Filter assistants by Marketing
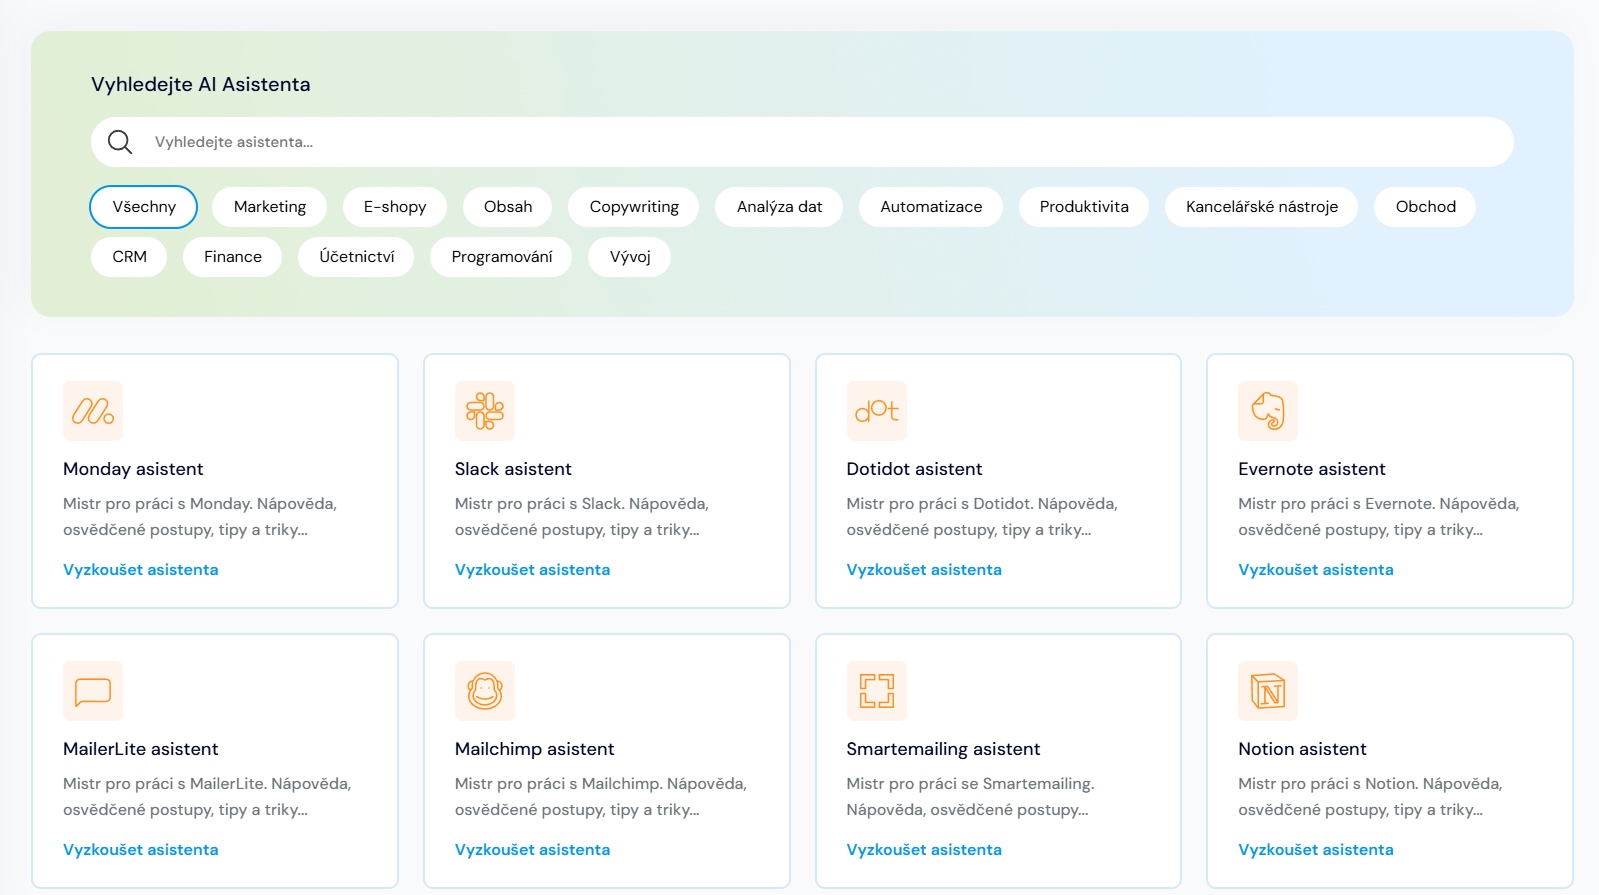1599x895 pixels. pyautogui.click(x=270, y=207)
